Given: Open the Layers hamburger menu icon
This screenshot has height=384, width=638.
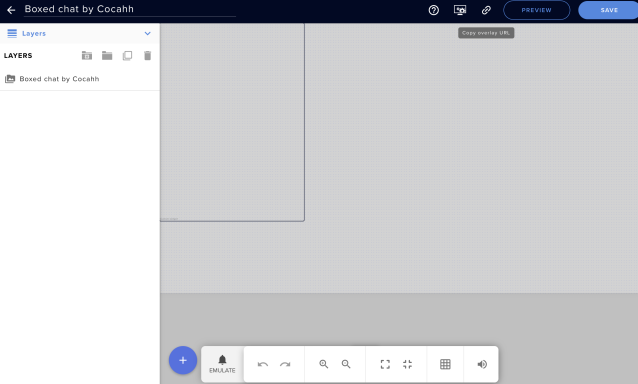Looking at the screenshot, I should 12,33.
